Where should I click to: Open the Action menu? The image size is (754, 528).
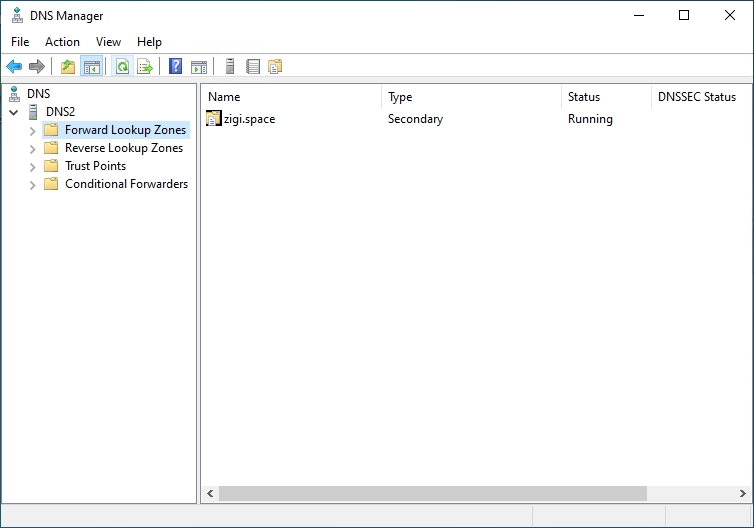point(63,42)
